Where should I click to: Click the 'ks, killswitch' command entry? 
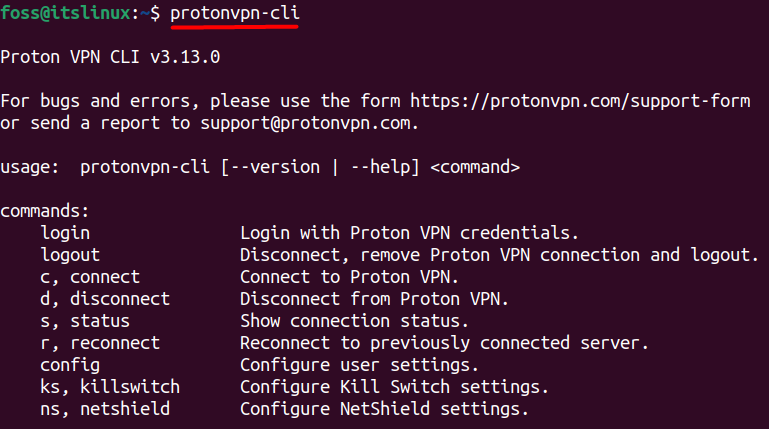110,387
